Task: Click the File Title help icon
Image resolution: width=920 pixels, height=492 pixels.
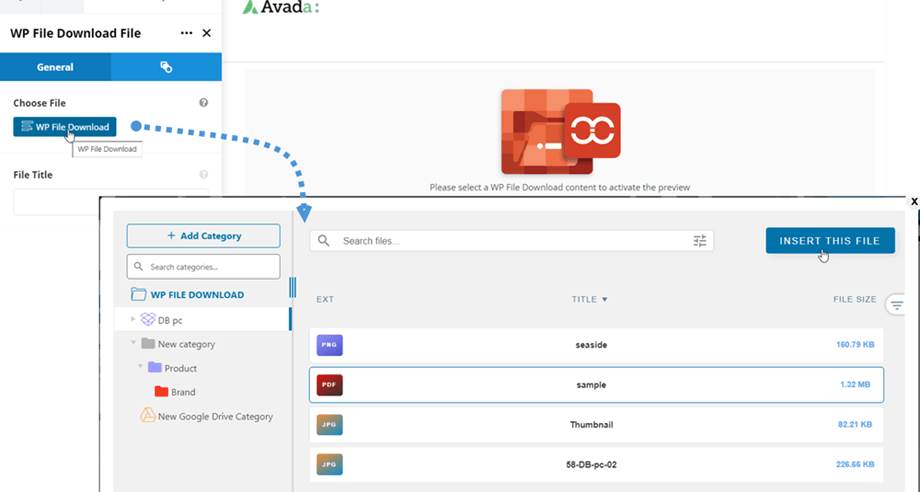Action: [204, 175]
